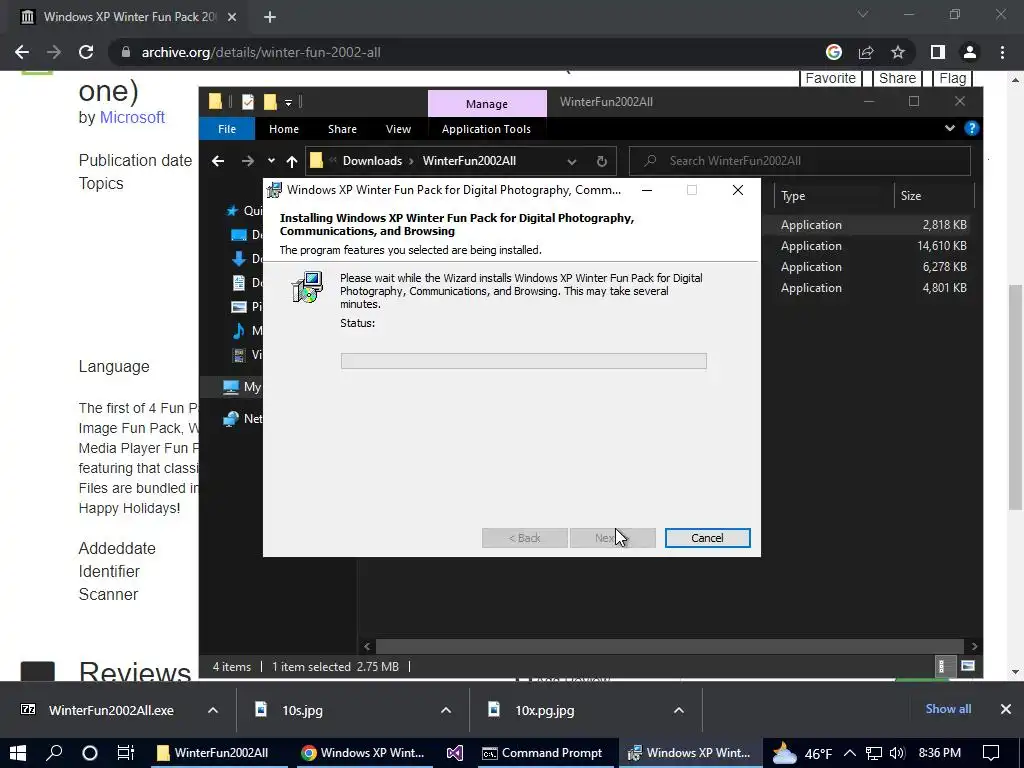Open the Share ribbon tab in Explorer

pyautogui.click(x=342, y=129)
